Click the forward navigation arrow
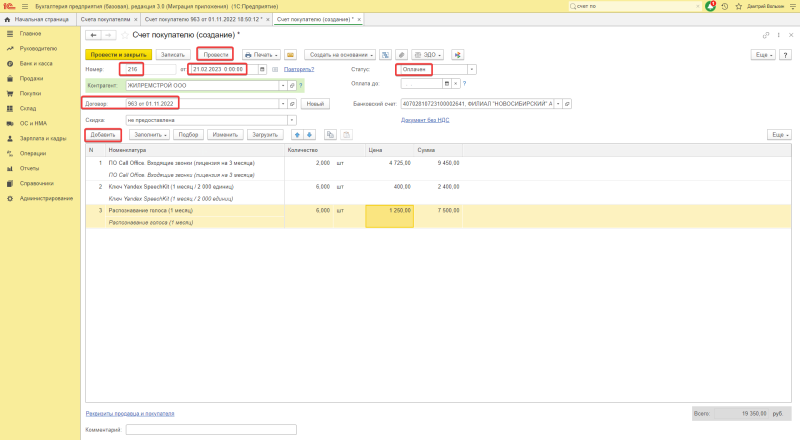This screenshot has height=440, width=800. pyautogui.click(x=108, y=35)
